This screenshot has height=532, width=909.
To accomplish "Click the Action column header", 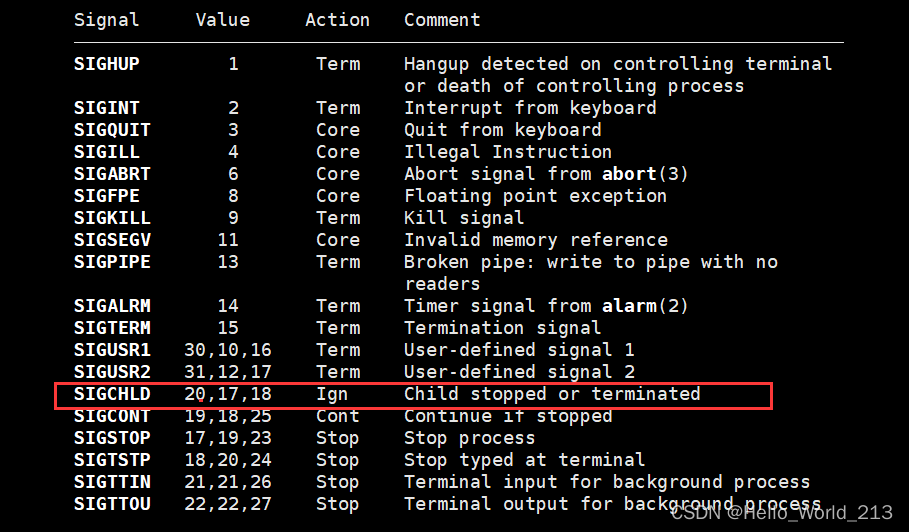I will [x=337, y=20].
